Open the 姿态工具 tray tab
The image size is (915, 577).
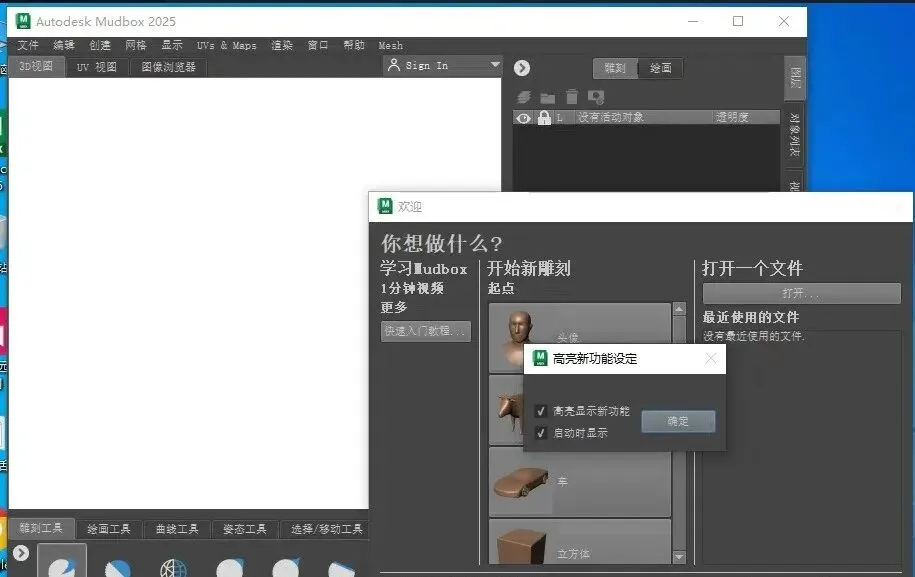tap(245, 529)
